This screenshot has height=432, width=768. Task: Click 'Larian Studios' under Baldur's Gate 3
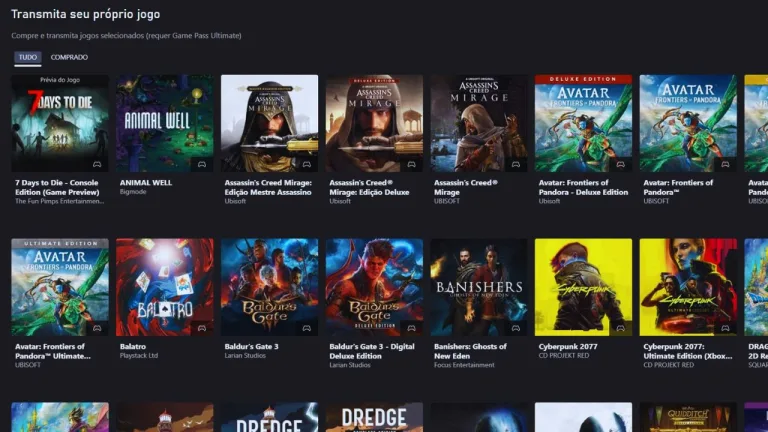pos(245,356)
